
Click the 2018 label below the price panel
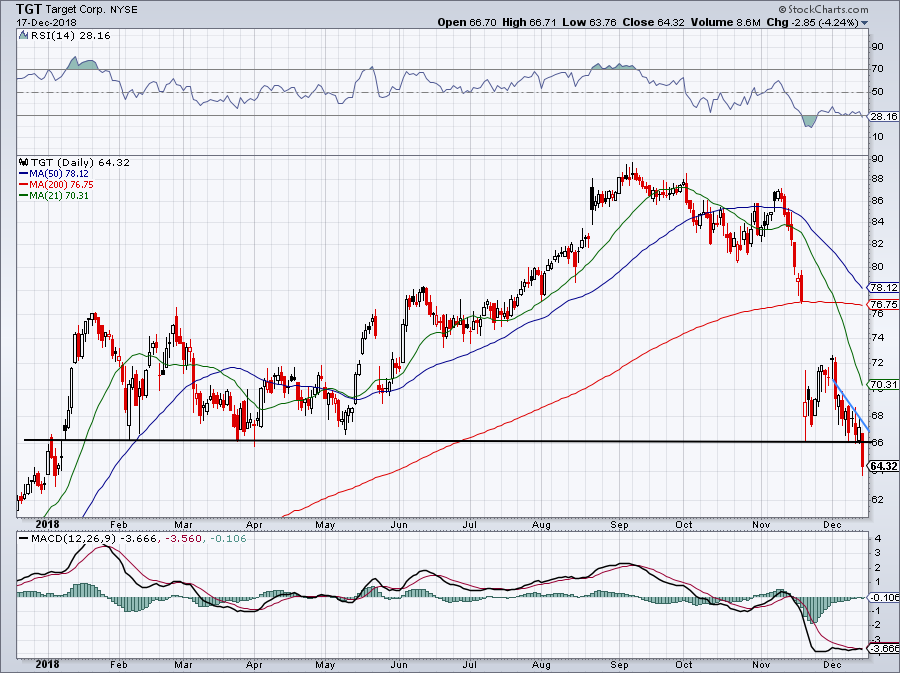(47, 524)
